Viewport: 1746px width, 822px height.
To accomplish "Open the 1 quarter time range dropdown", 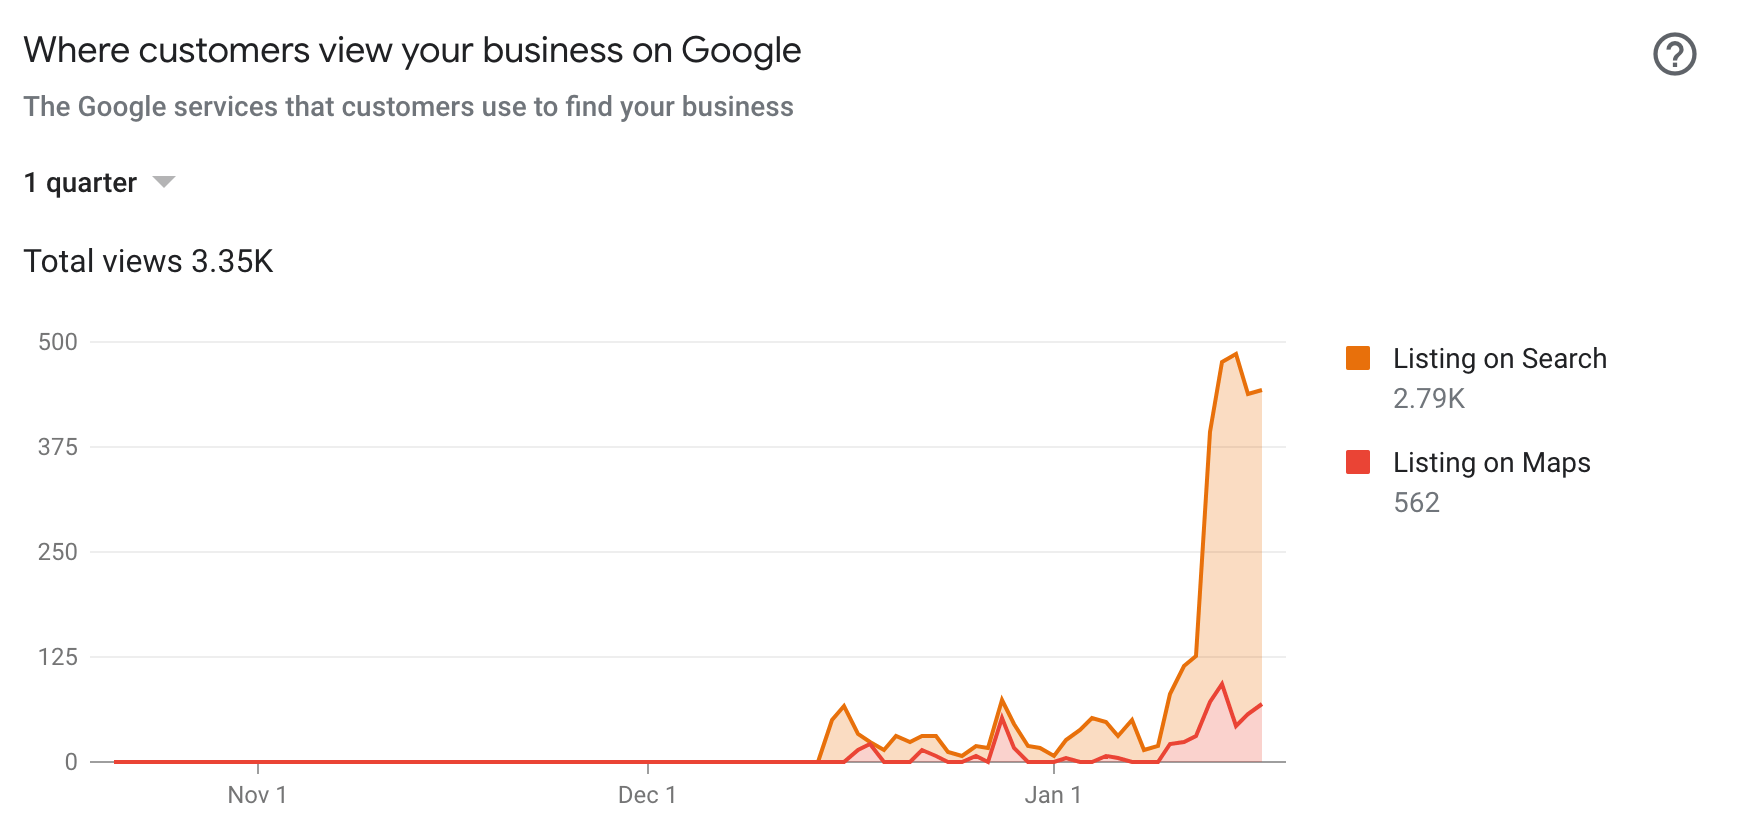I will click(x=100, y=182).
